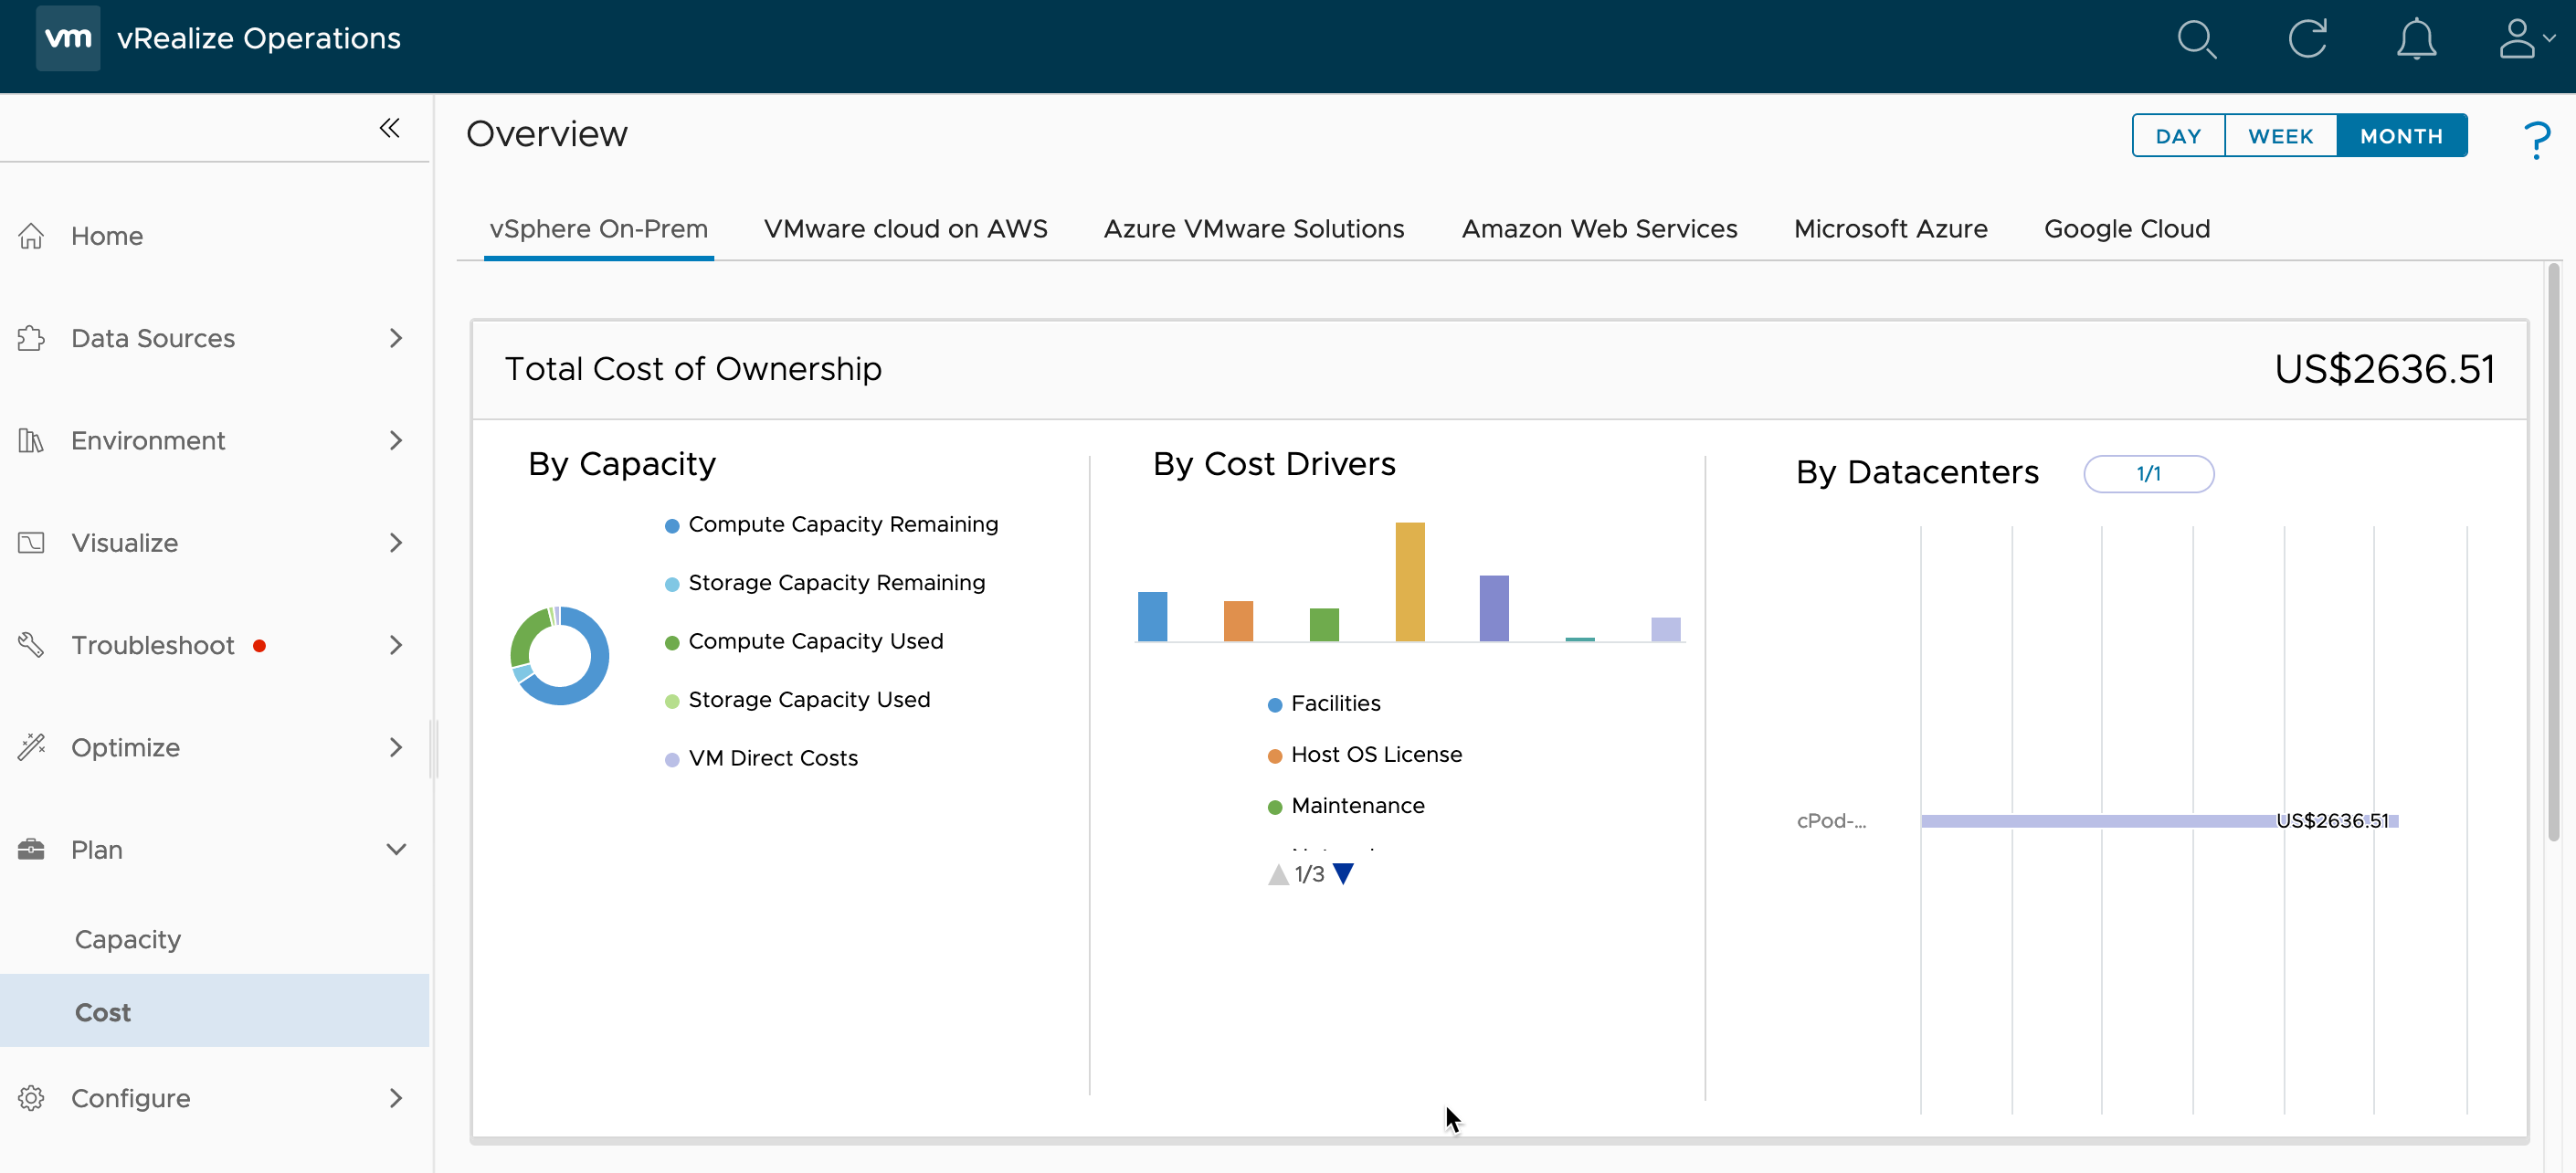
Task: Click the refresh icon in header
Action: (x=2307, y=39)
